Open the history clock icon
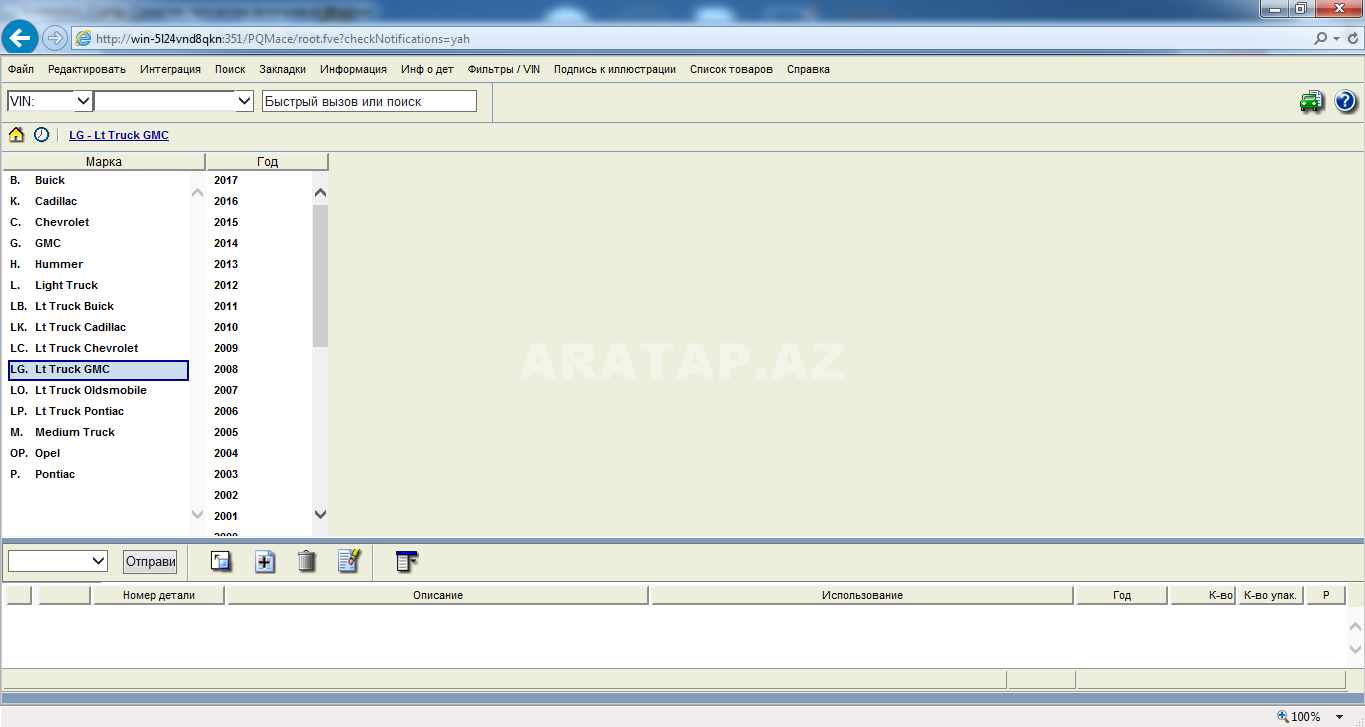1365x727 pixels. click(41, 134)
